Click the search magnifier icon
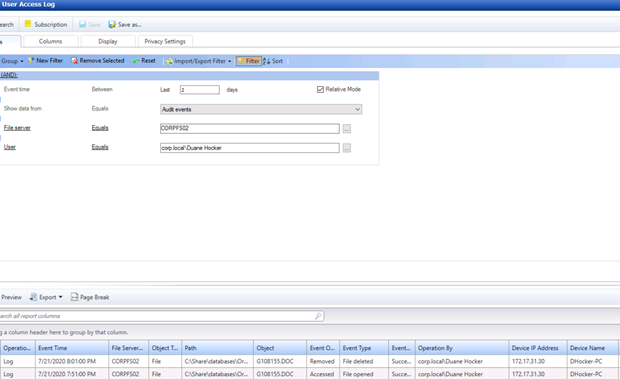Image resolution: width=620 pixels, height=379 pixels. pos(318,316)
